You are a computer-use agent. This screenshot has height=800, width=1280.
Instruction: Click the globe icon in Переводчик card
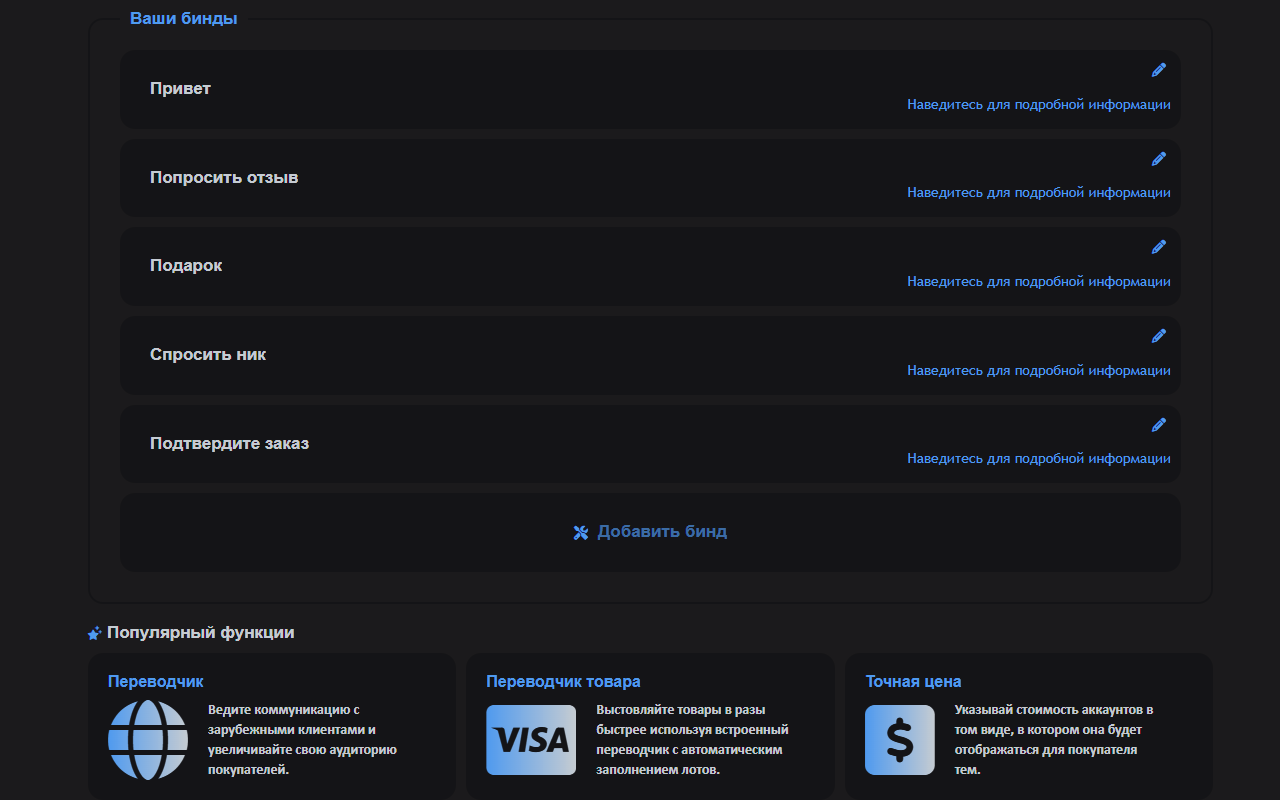click(x=148, y=740)
